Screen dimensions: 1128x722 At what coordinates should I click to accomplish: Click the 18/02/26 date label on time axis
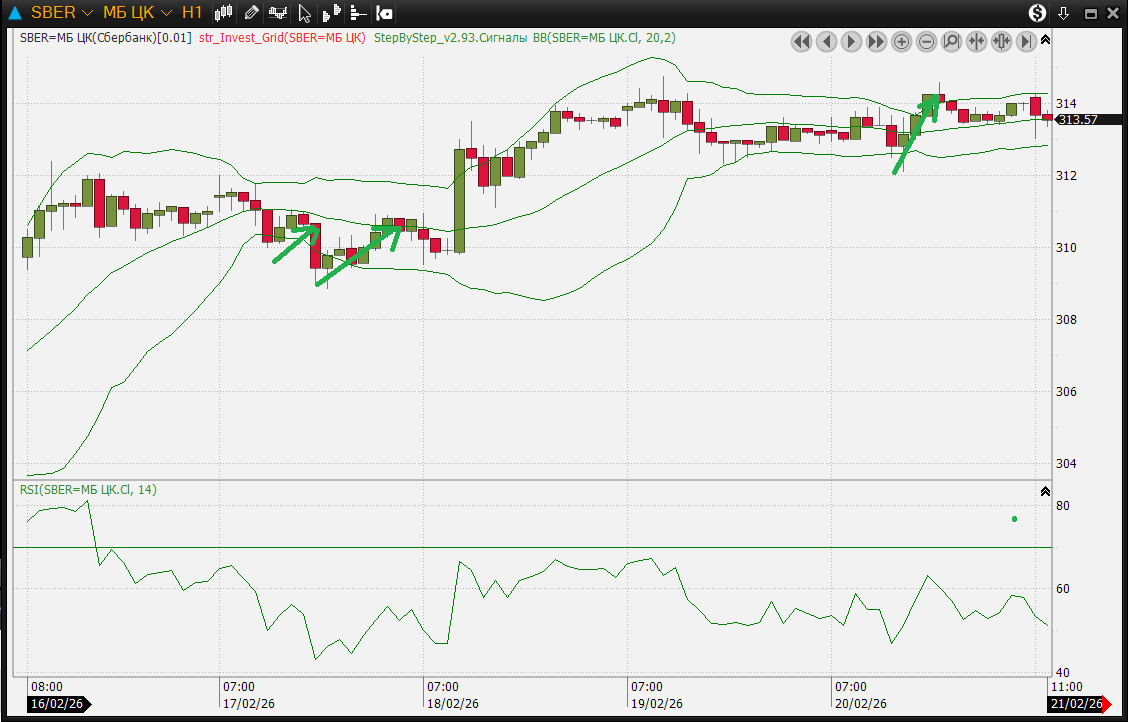click(x=453, y=704)
